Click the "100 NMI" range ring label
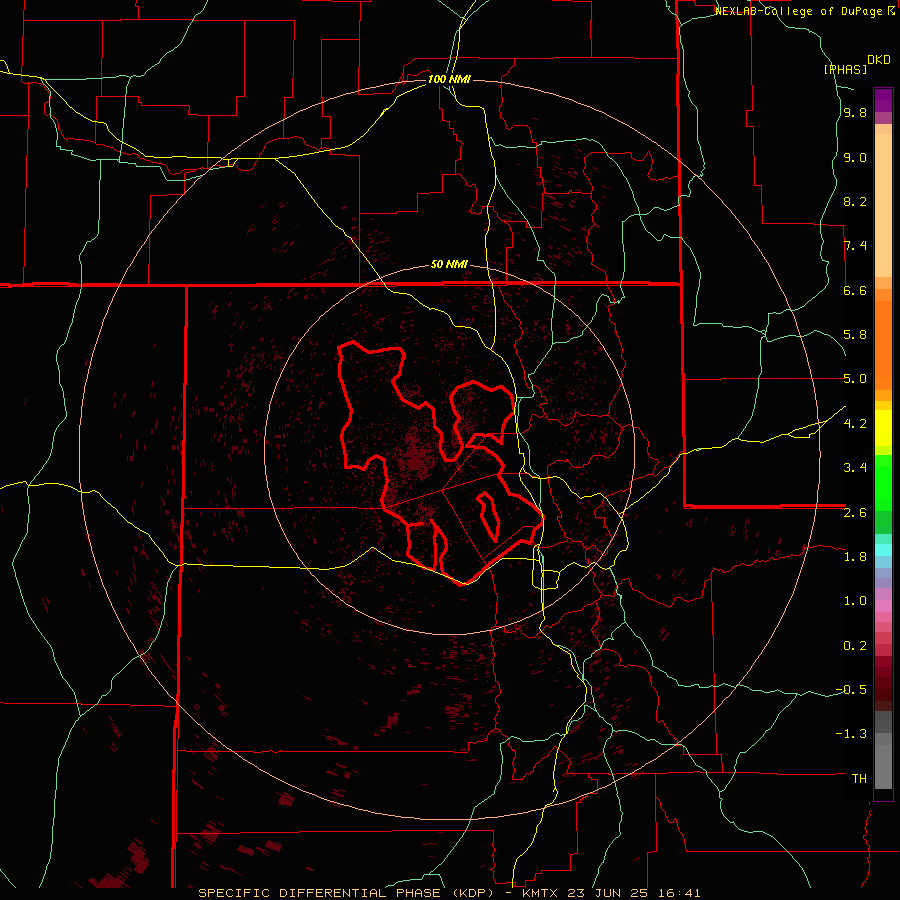The height and width of the screenshot is (900, 900). (x=449, y=79)
